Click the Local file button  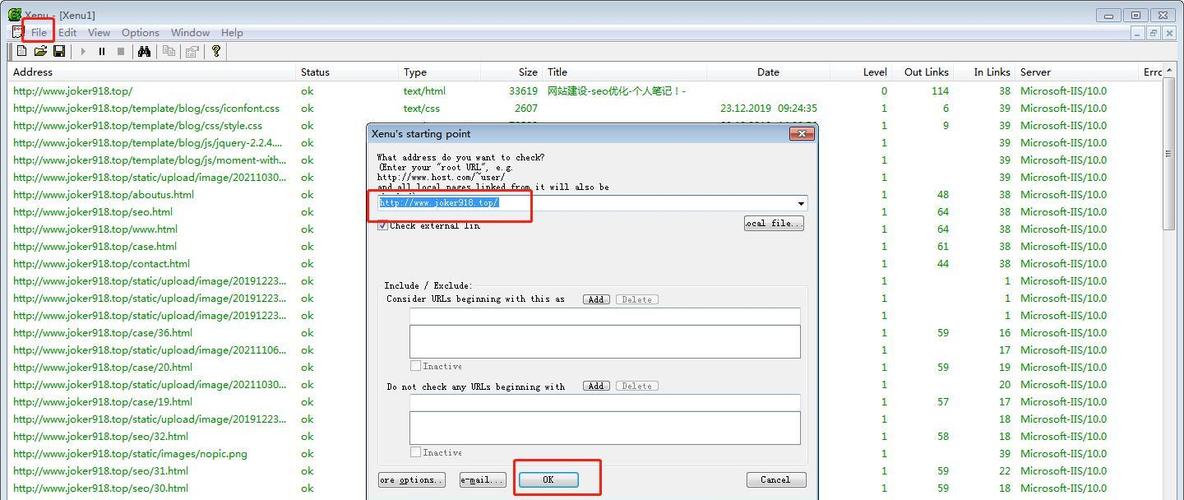(x=774, y=224)
